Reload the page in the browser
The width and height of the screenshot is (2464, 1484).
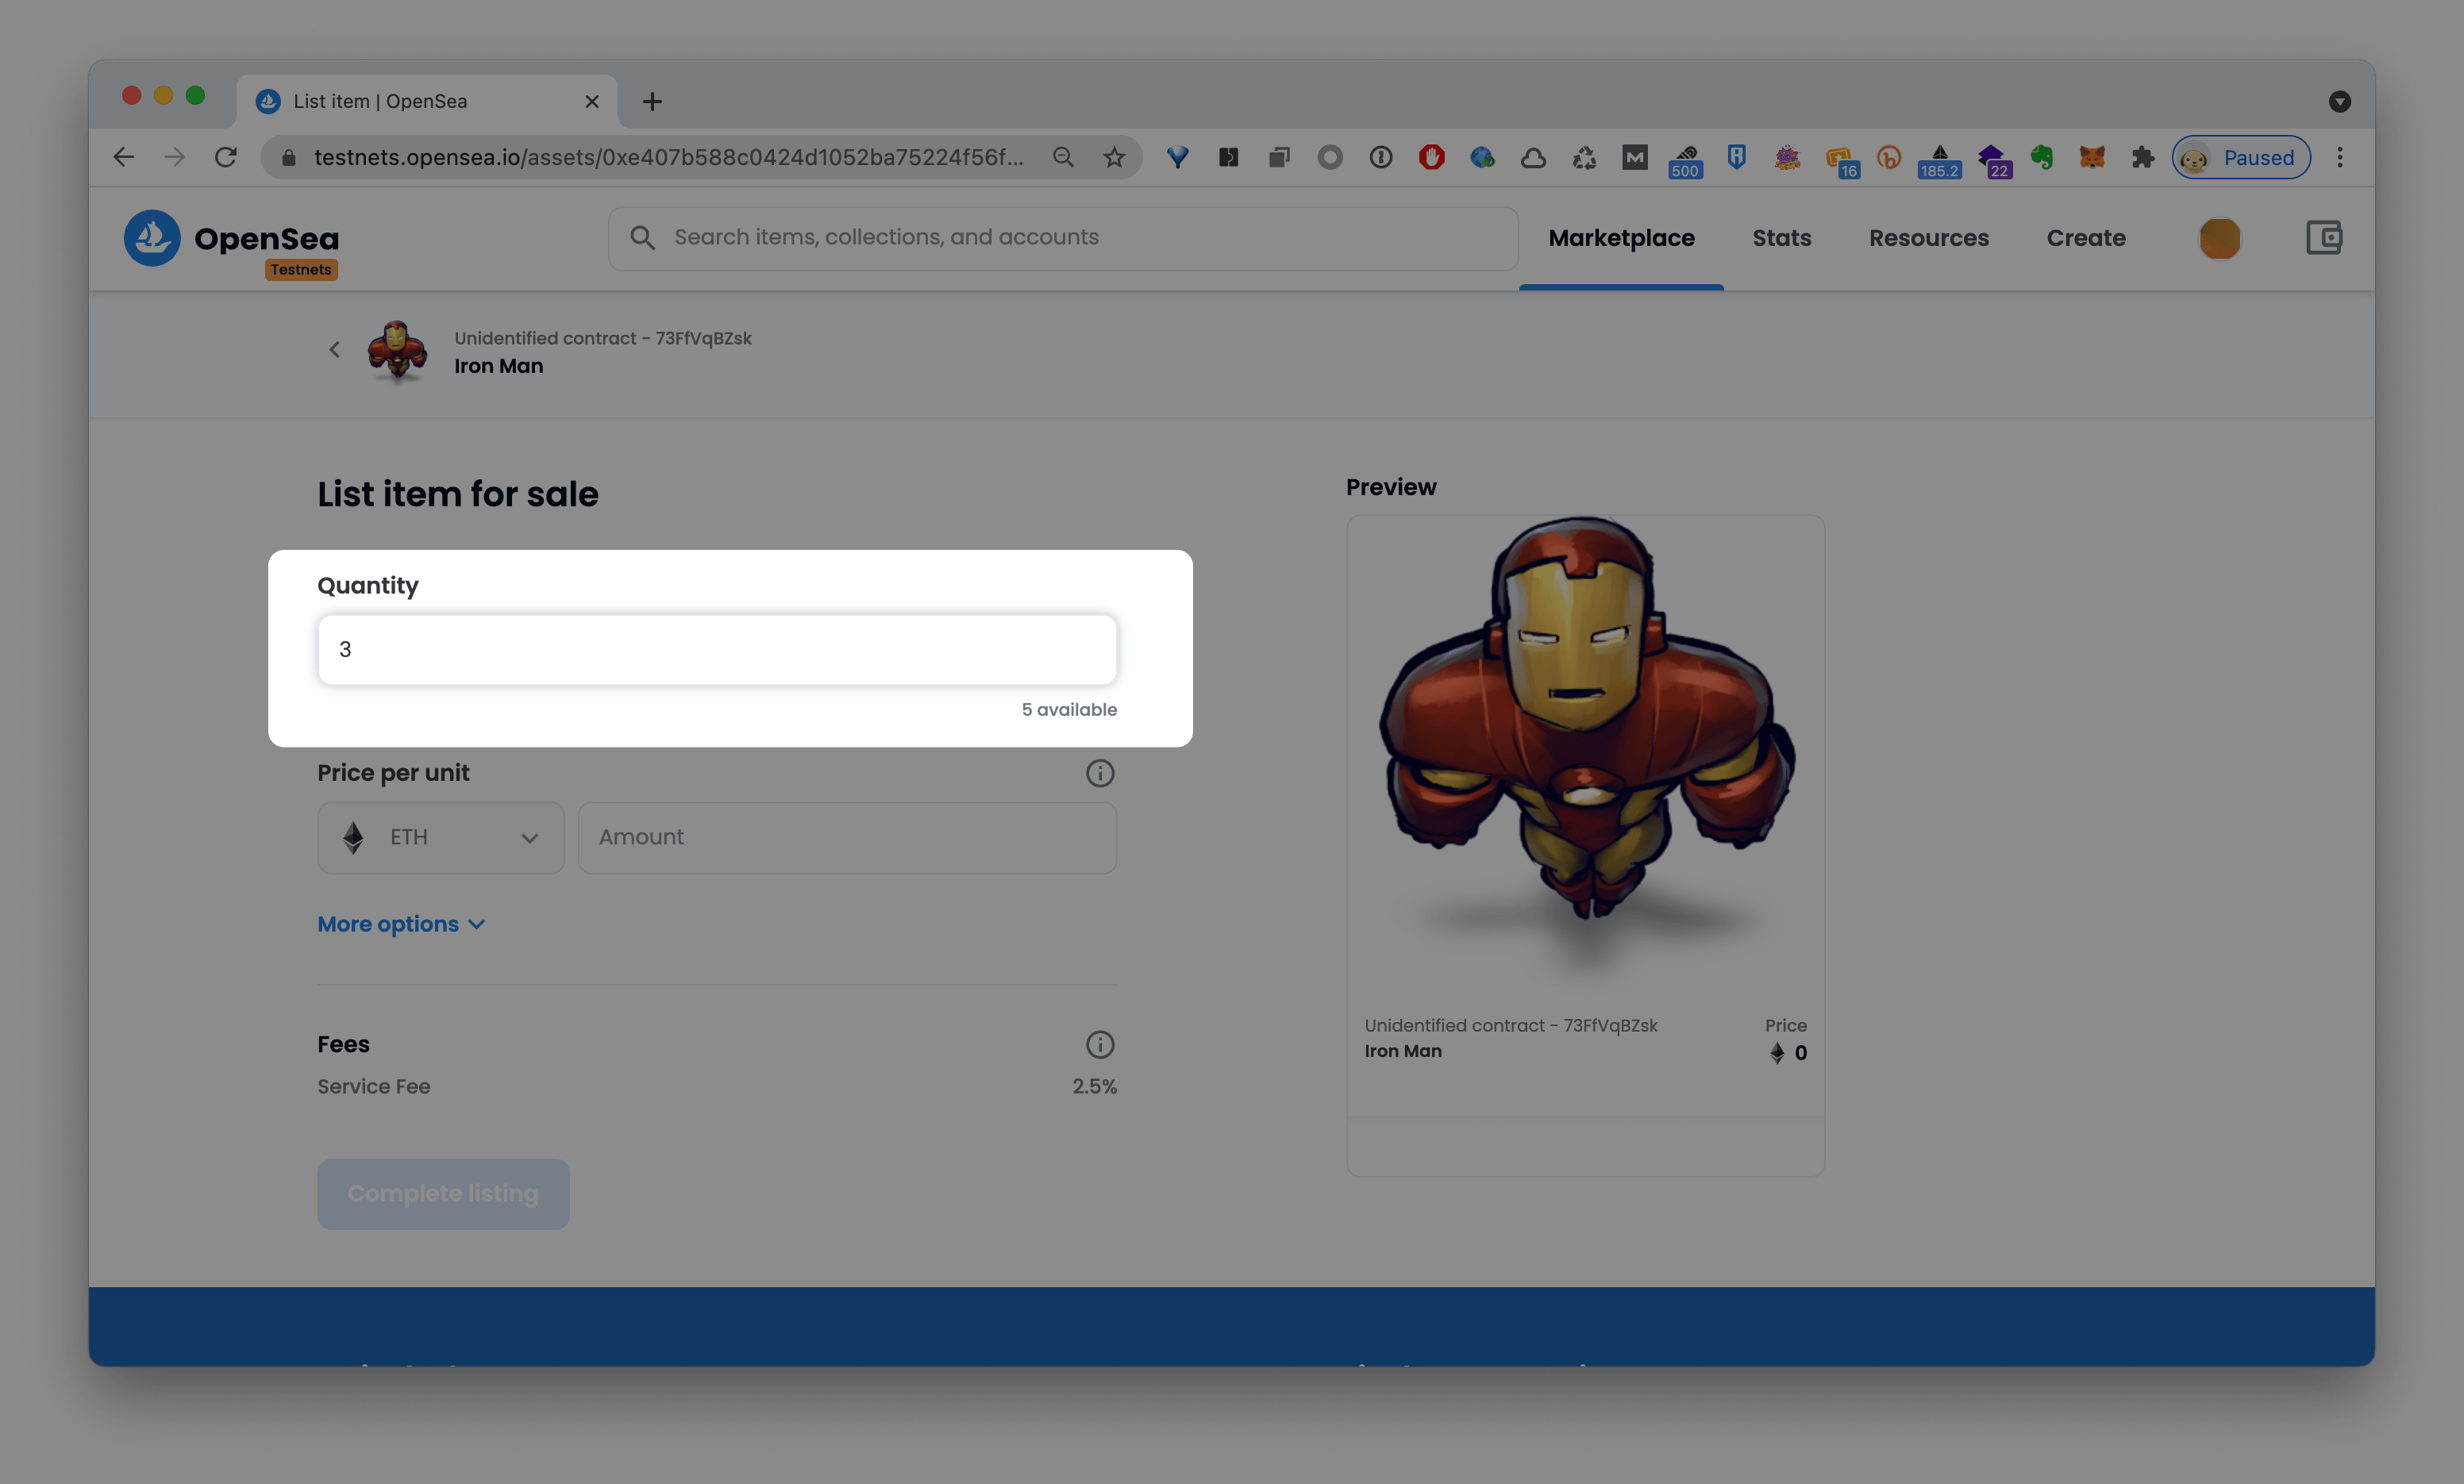point(226,157)
